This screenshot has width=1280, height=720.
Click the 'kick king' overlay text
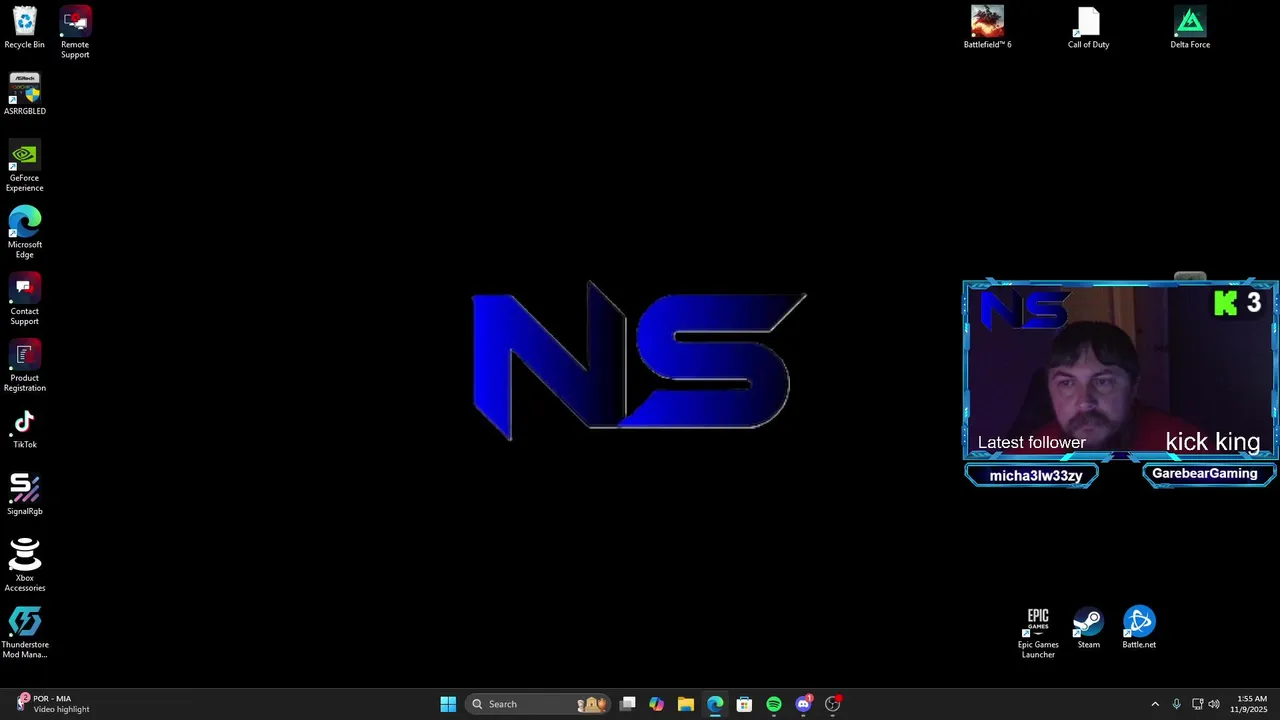point(1212,442)
